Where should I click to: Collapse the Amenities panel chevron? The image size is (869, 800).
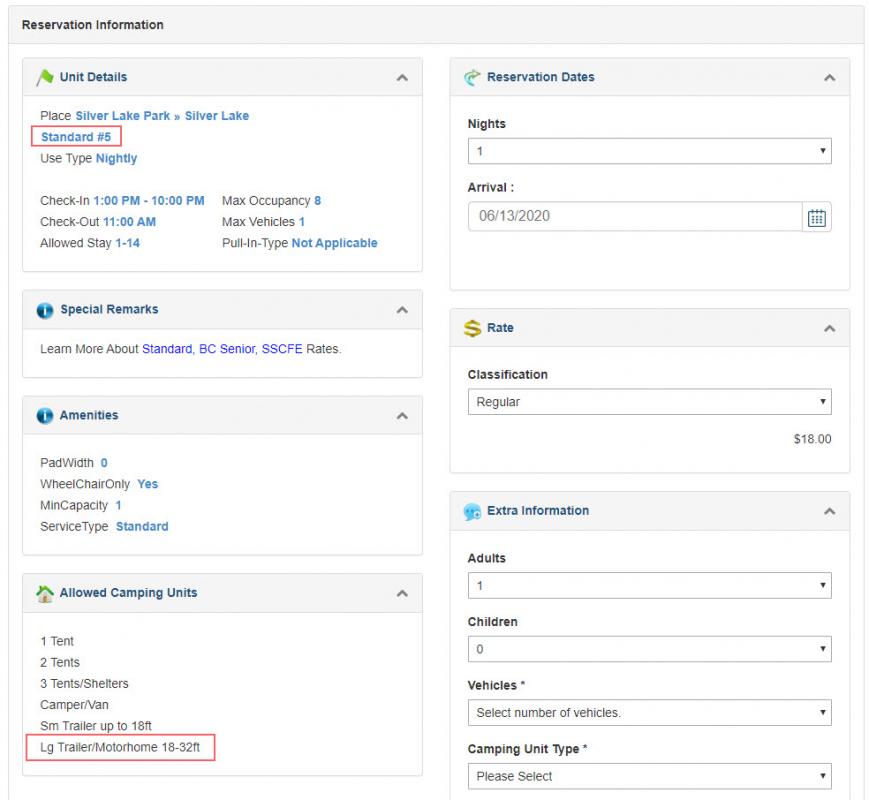point(402,416)
